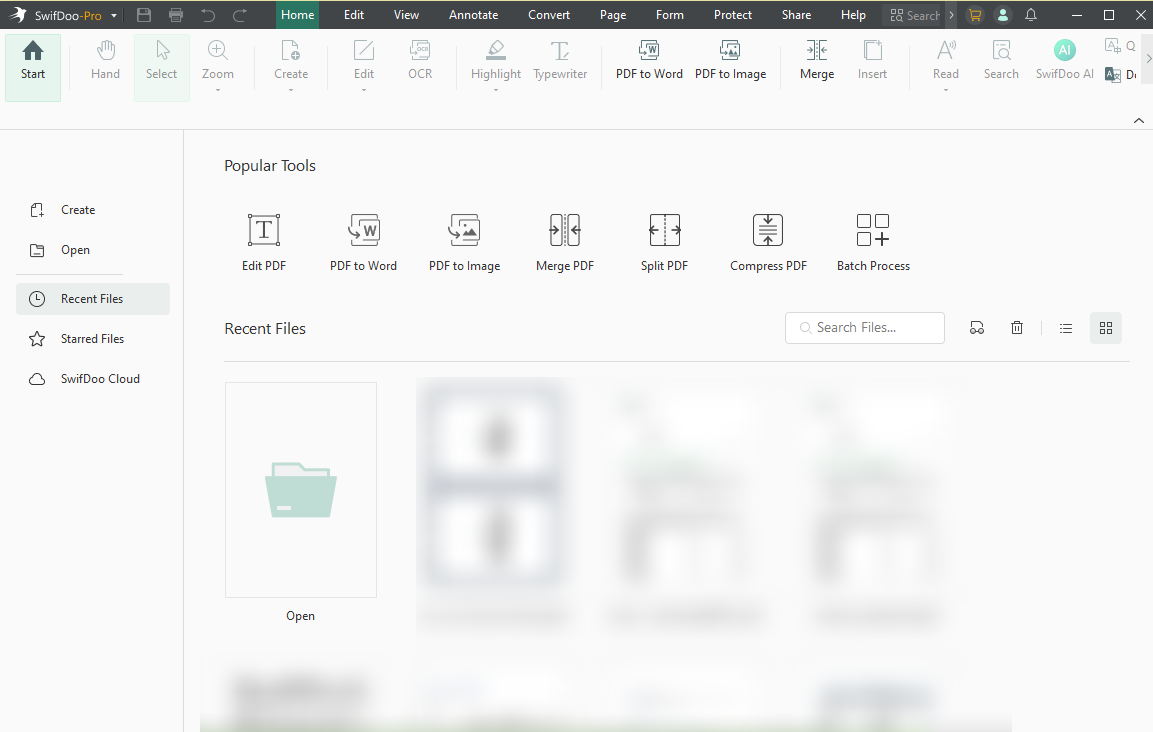The image size is (1153, 732).
Task: Click the Open folder tile in Recent Files
Action: click(301, 490)
